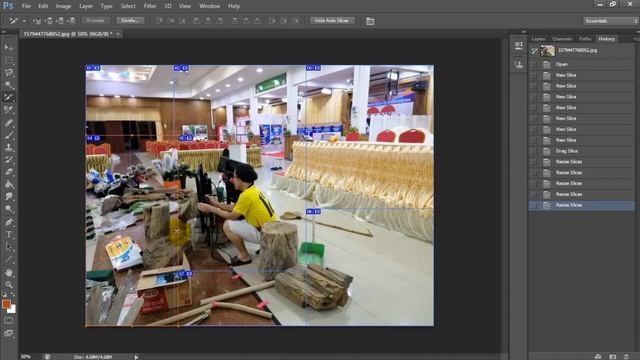
Task: Select the Pen tool
Action: pyautogui.click(x=9, y=222)
